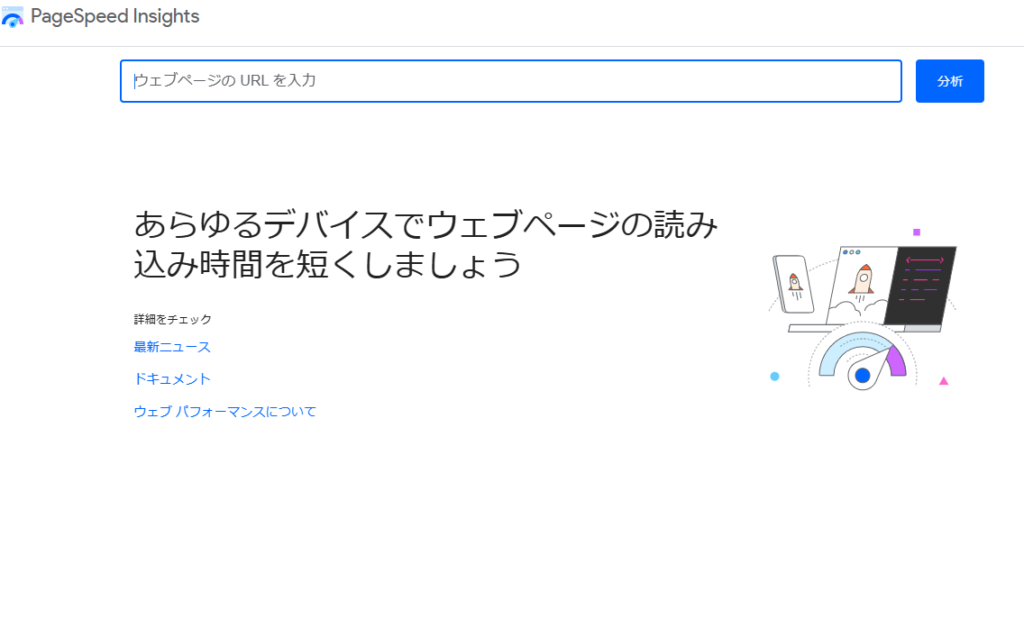Click the blue 分析 button
Screen dimensions: 1024x637
[950, 81]
